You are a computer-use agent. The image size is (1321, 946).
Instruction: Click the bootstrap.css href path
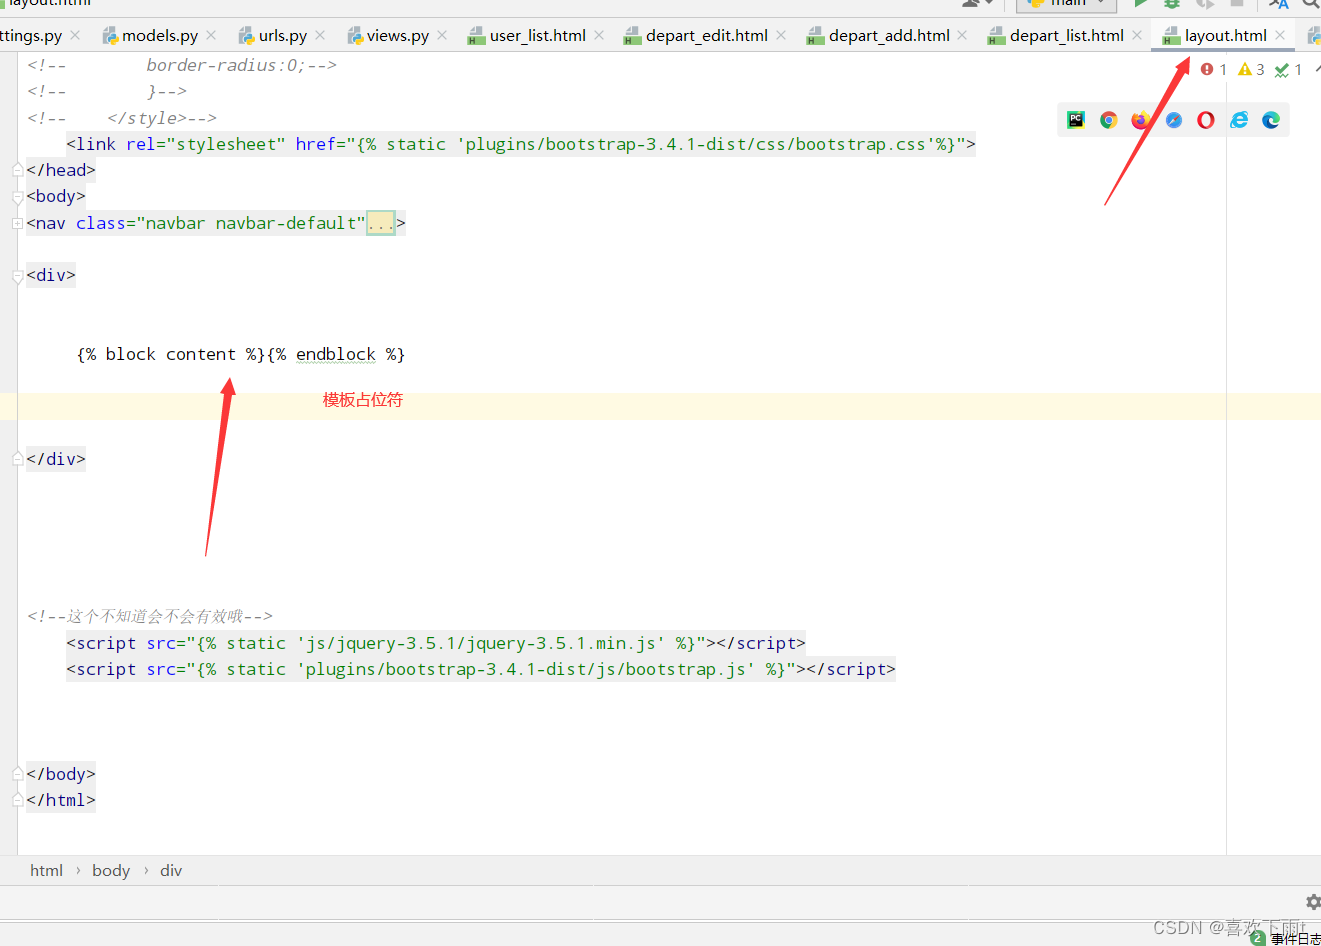(x=696, y=144)
